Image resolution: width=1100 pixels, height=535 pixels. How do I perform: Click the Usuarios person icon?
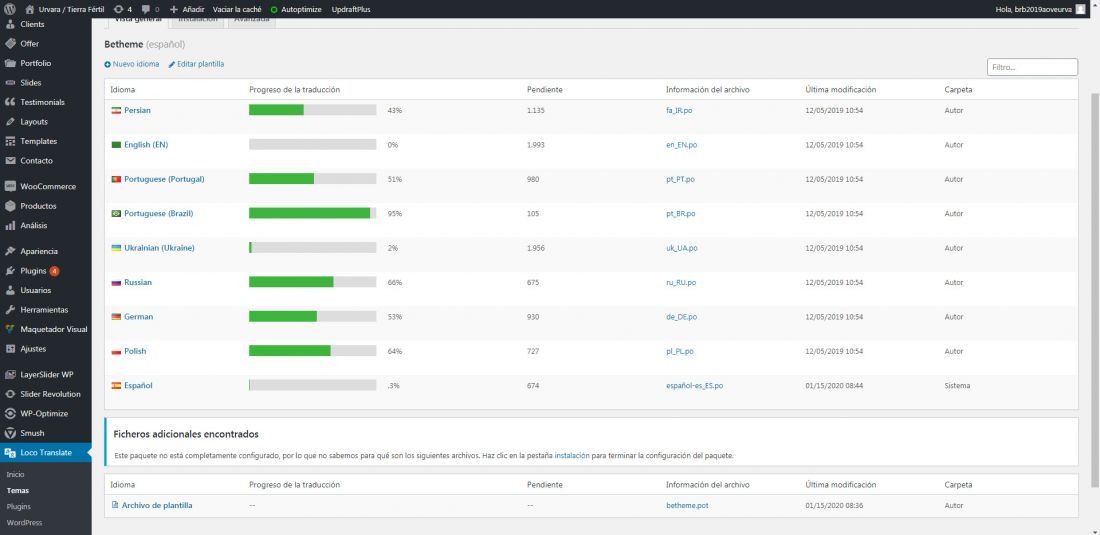point(10,290)
